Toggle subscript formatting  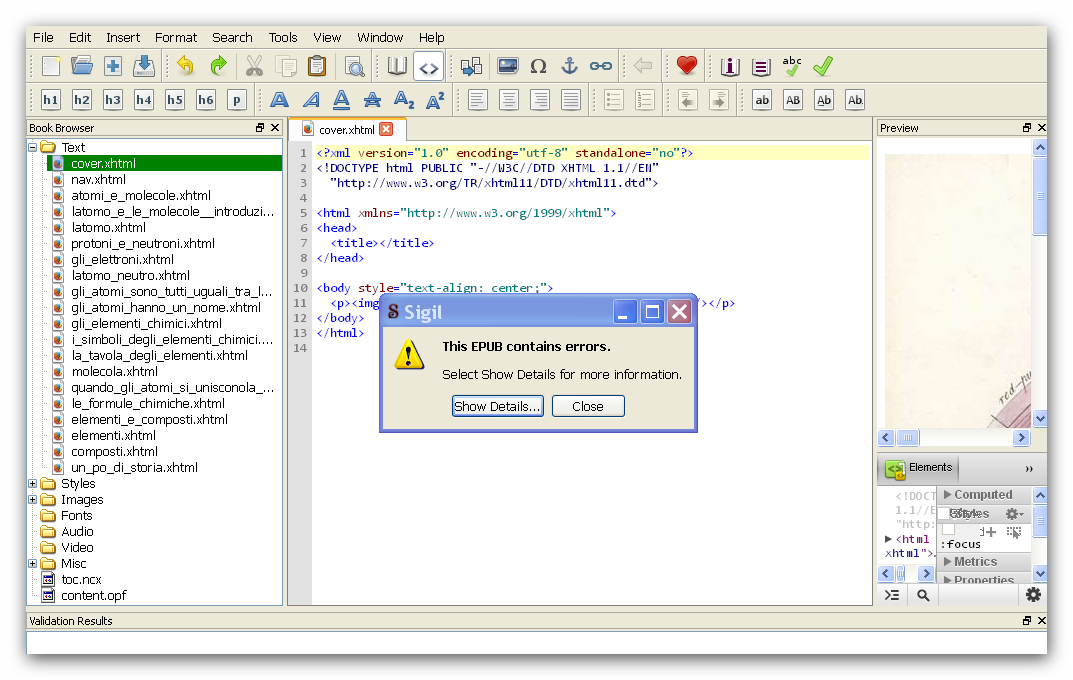tap(404, 100)
